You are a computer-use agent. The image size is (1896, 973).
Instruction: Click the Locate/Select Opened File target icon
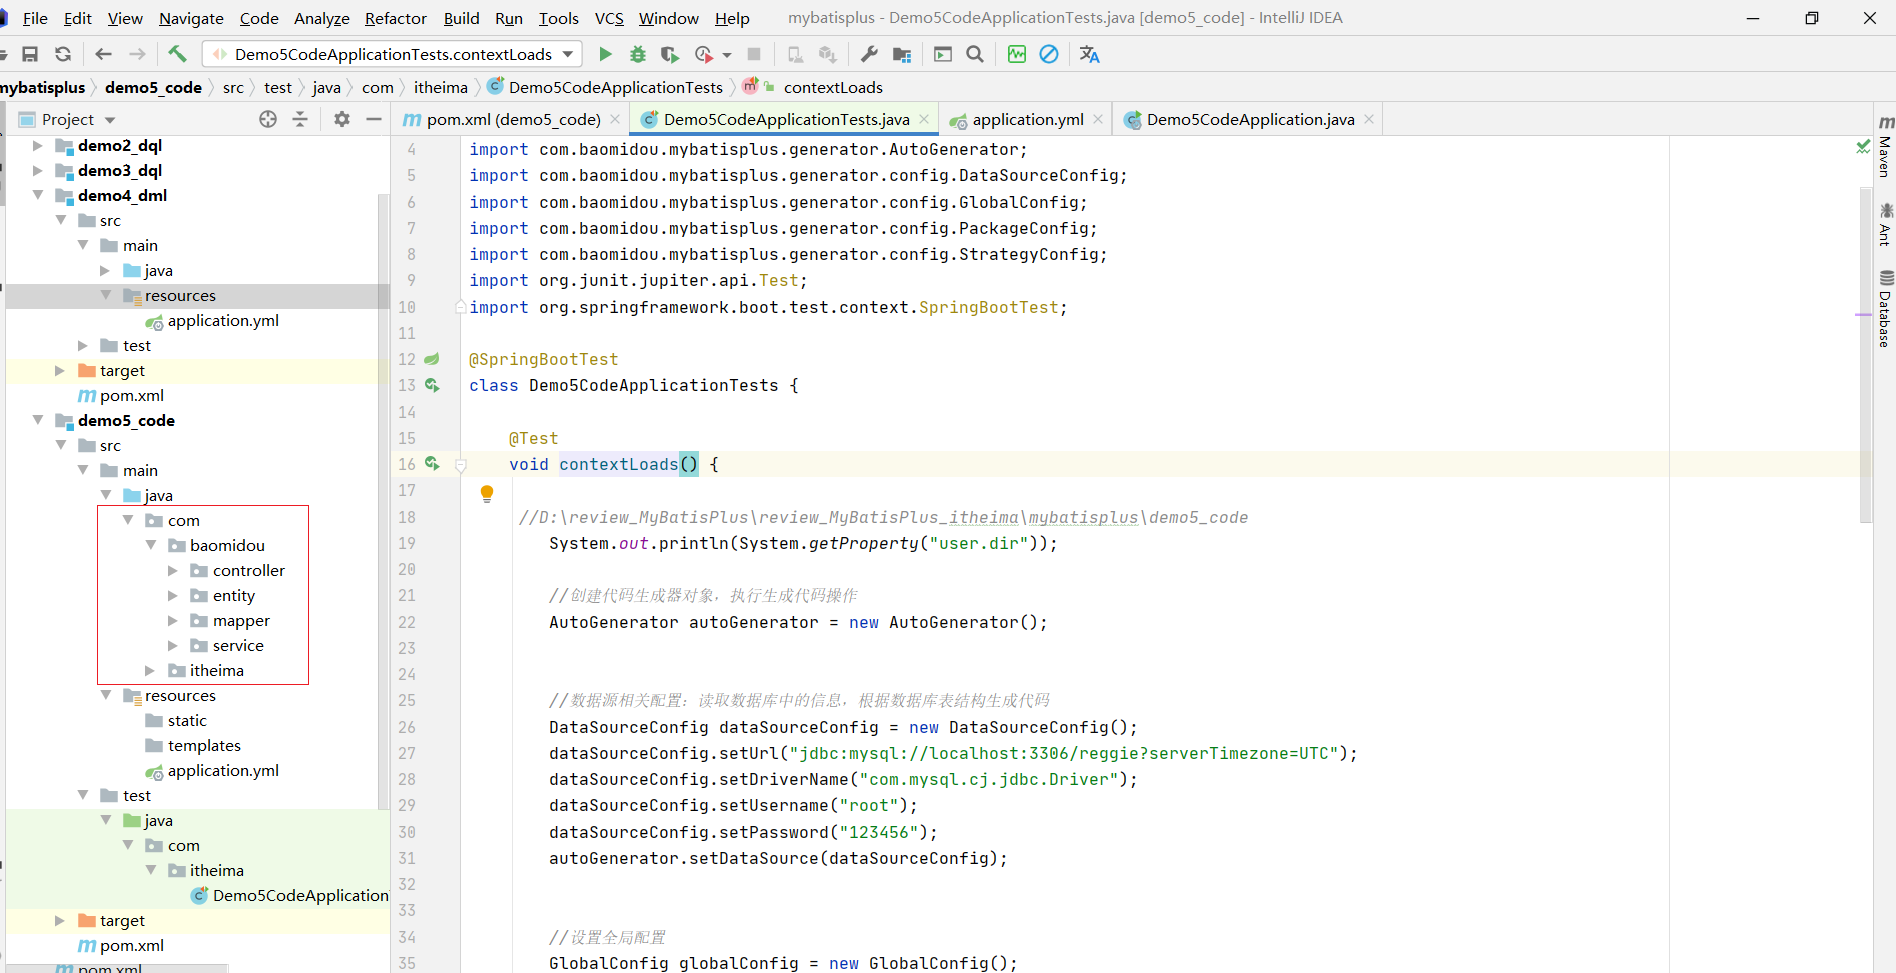pos(268,119)
